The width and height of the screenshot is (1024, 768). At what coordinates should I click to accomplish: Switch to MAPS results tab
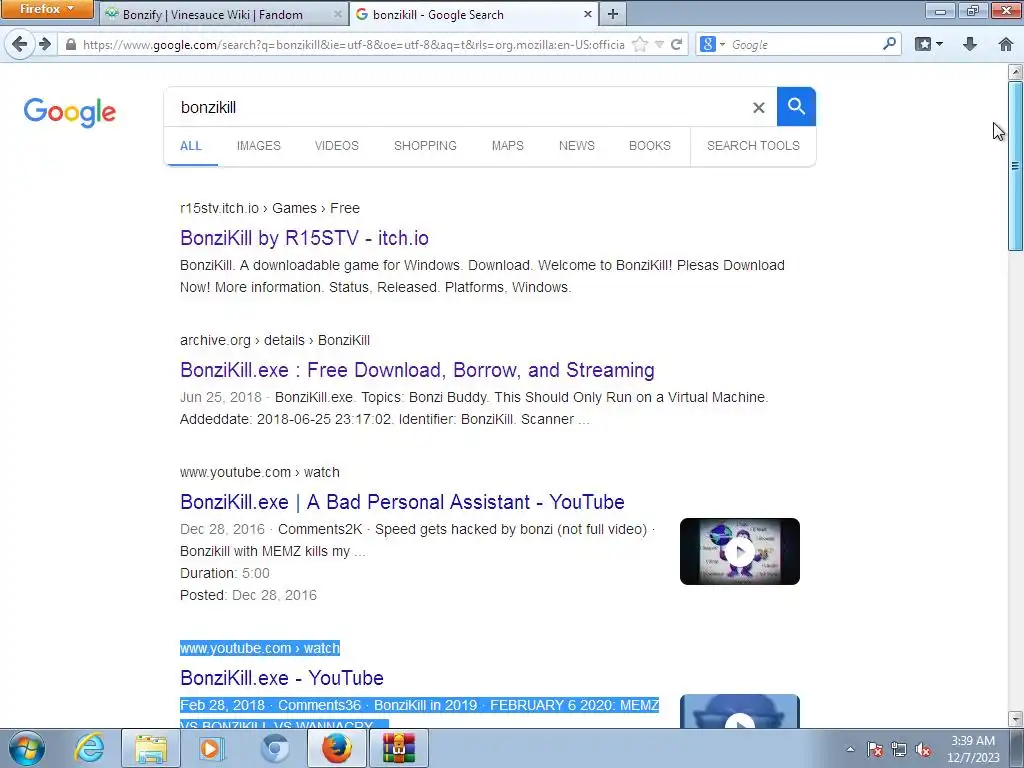tap(507, 146)
